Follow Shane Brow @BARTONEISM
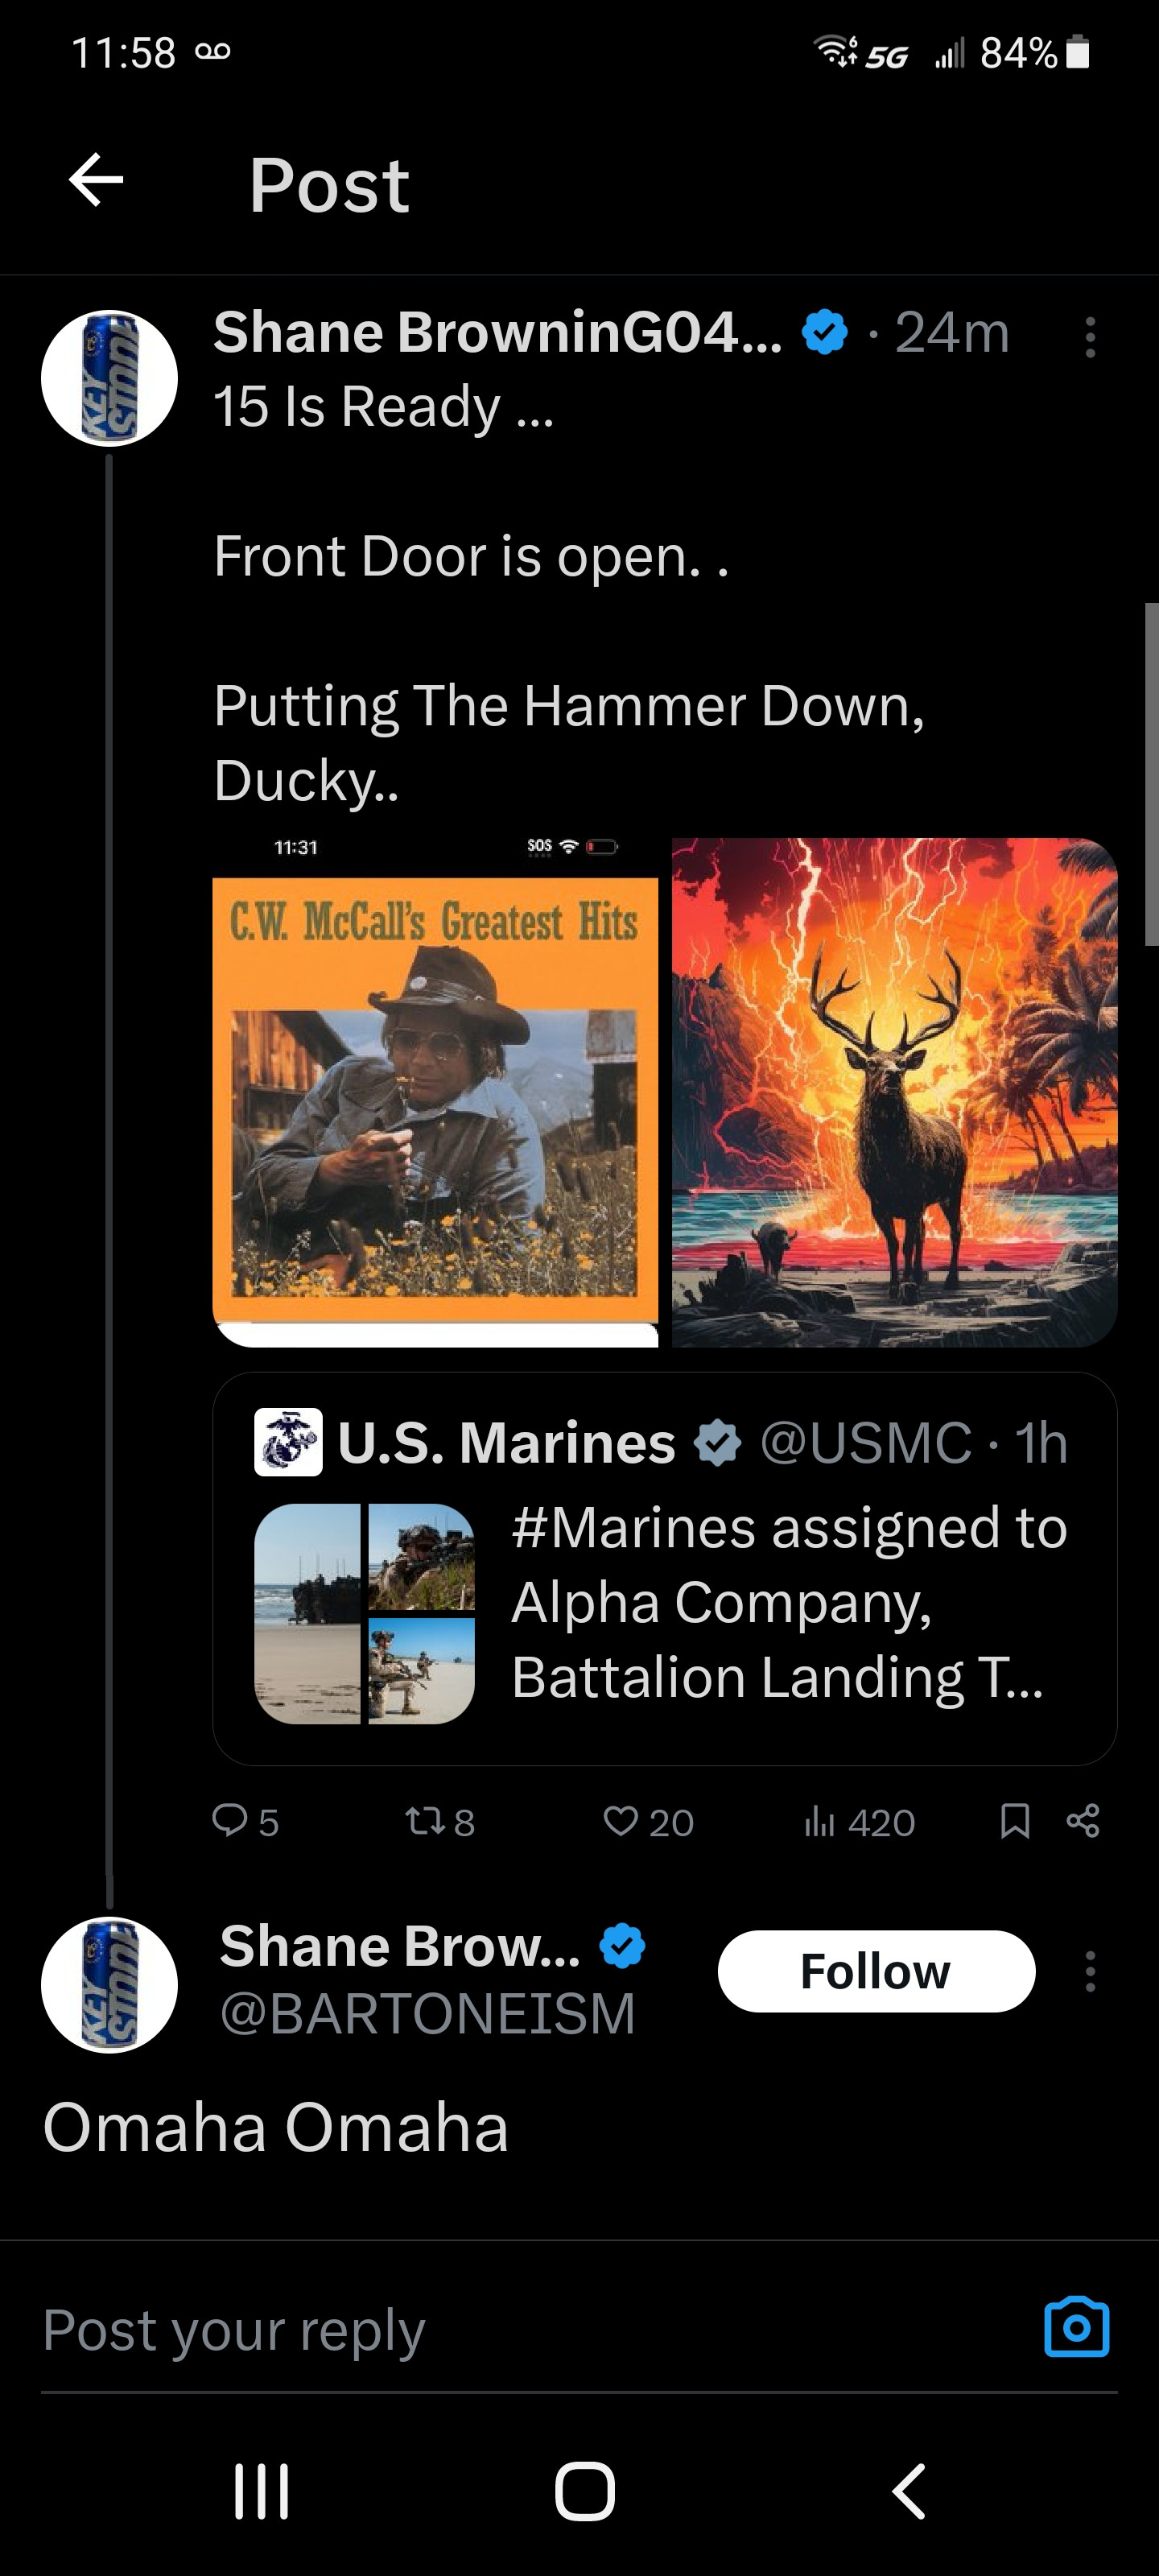Screen dimensions: 1159x2576 tap(876, 1971)
